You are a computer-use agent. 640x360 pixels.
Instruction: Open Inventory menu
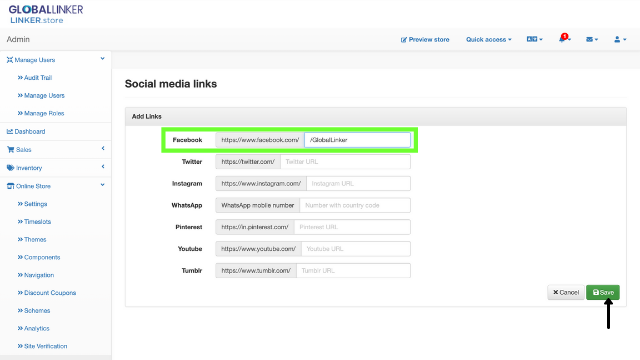click(x=29, y=168)
